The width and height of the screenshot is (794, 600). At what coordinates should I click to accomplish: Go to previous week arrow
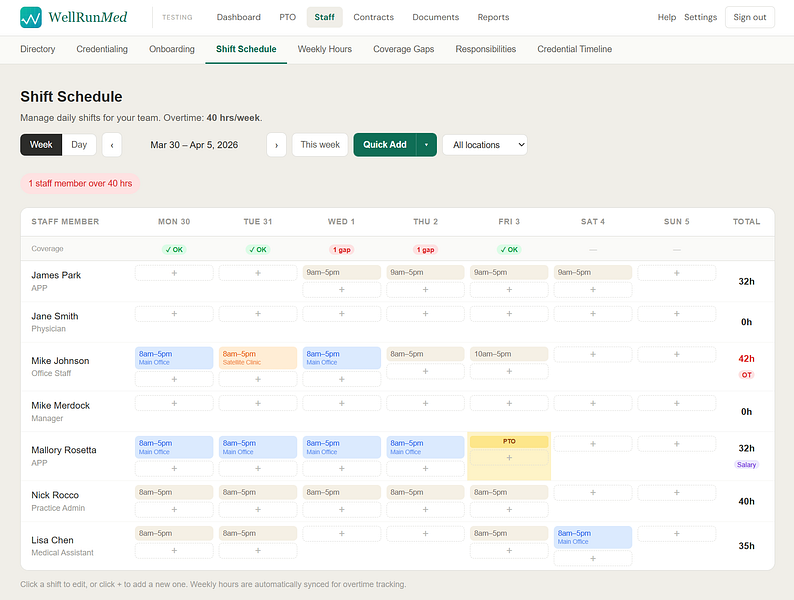click(x=112, y=145)
